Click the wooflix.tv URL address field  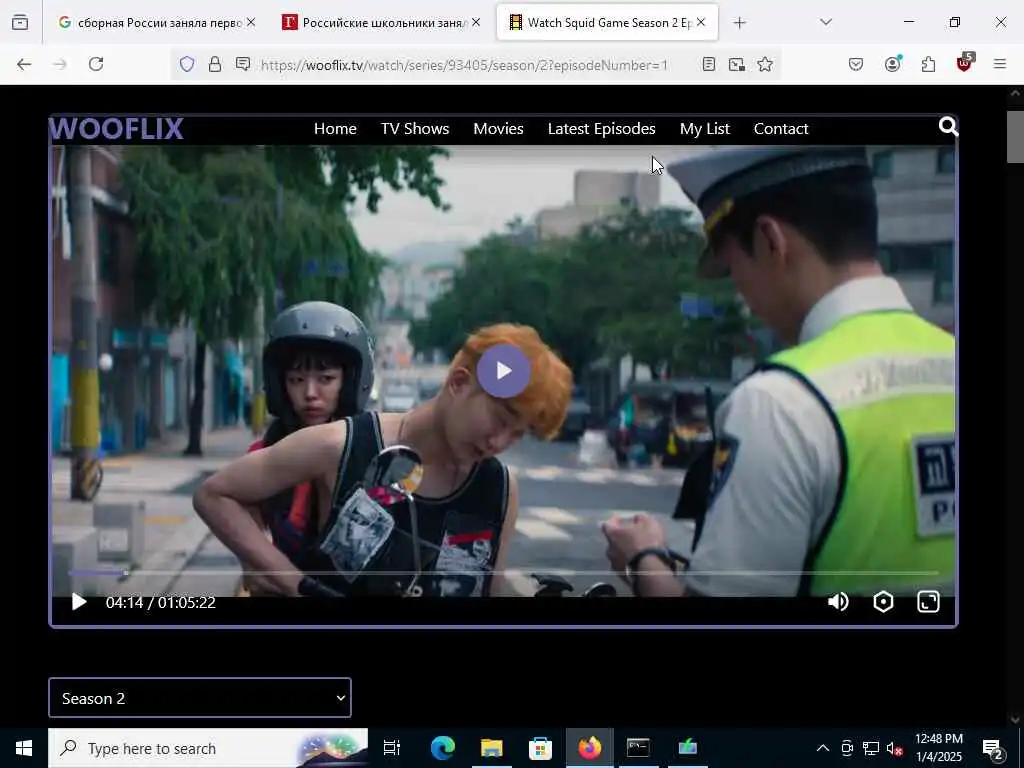click(x=464, y=65)
